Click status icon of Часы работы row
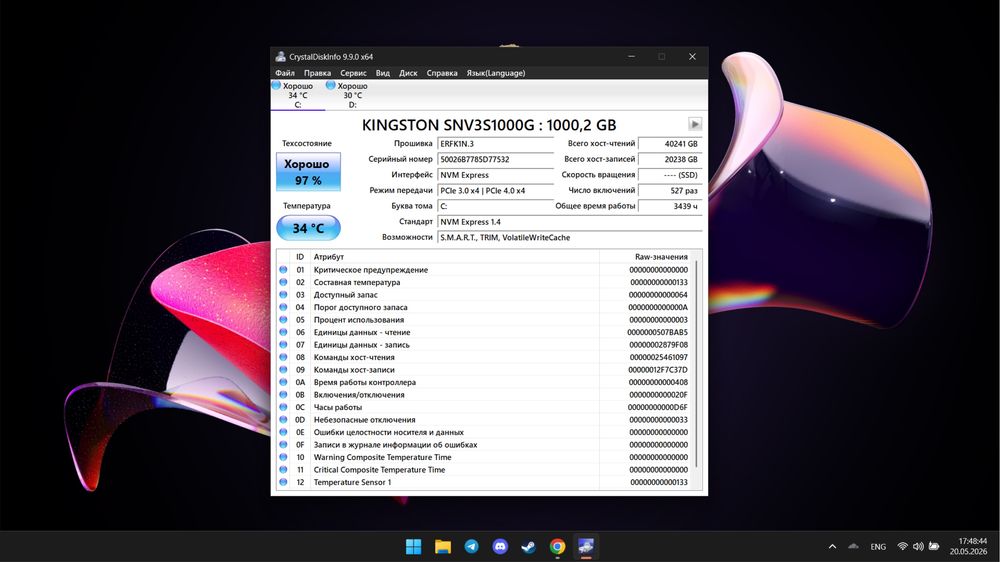The height and width of the screenshot is (562, 1000). point(283,407)
